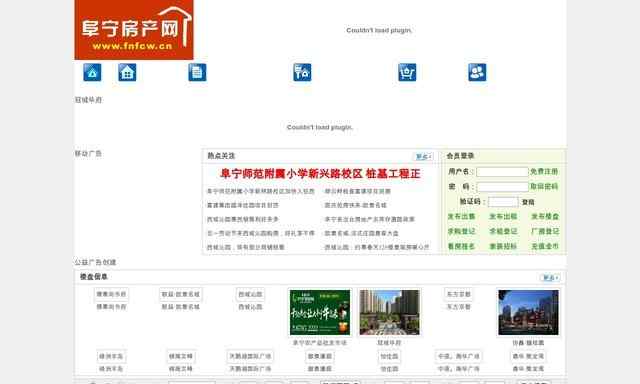Click the 移动广告 label at left
This screenshot has height=384, width=640.
88,154
